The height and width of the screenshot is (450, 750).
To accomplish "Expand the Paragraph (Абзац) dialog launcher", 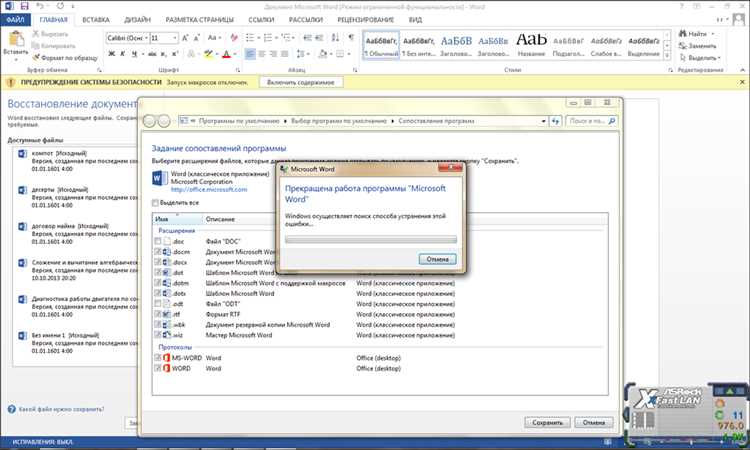I will [x=354, y=70].
